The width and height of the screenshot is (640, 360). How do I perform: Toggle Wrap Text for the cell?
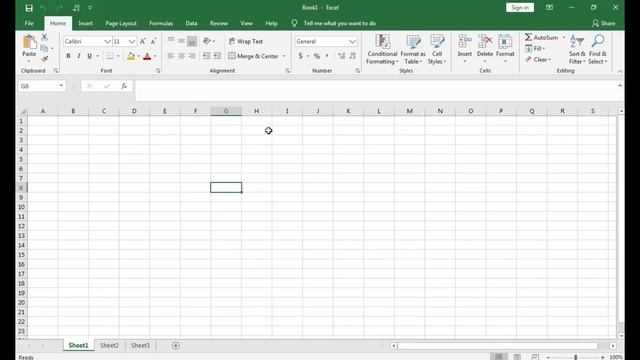tap(246, 41)
